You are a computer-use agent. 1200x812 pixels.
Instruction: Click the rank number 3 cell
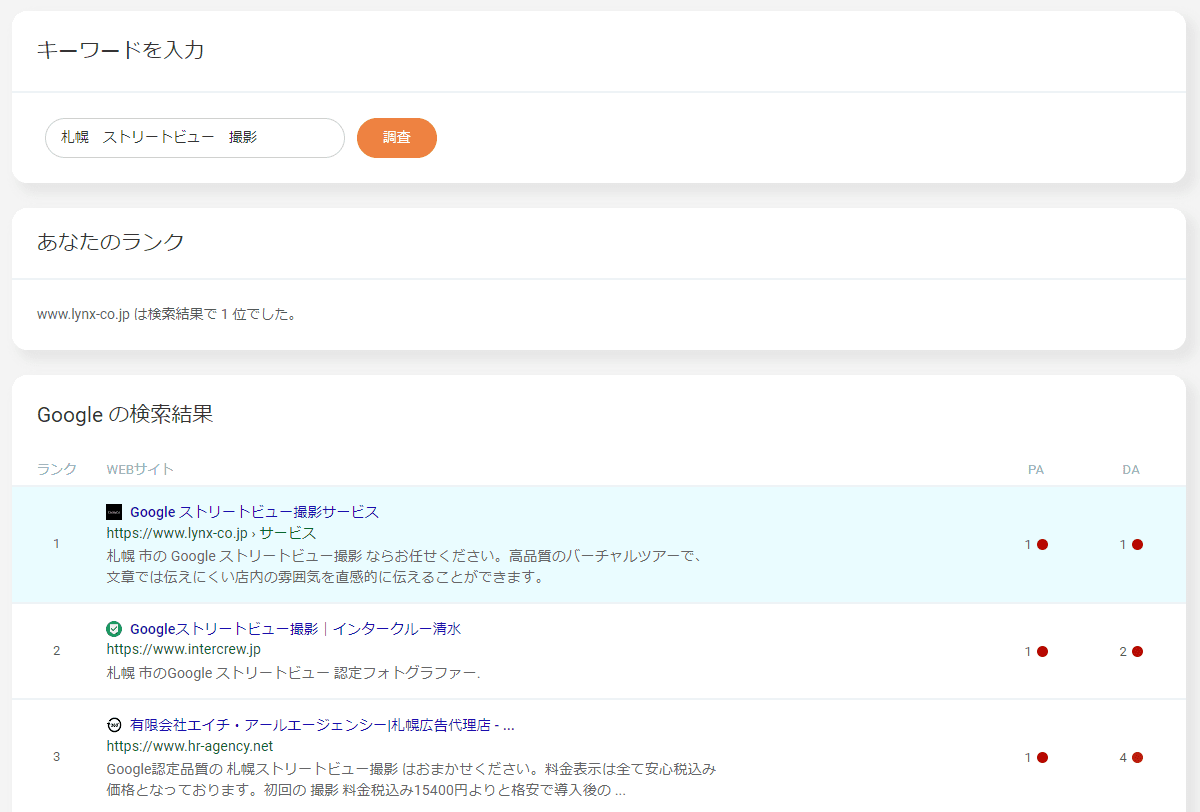(x=56, y=757)
